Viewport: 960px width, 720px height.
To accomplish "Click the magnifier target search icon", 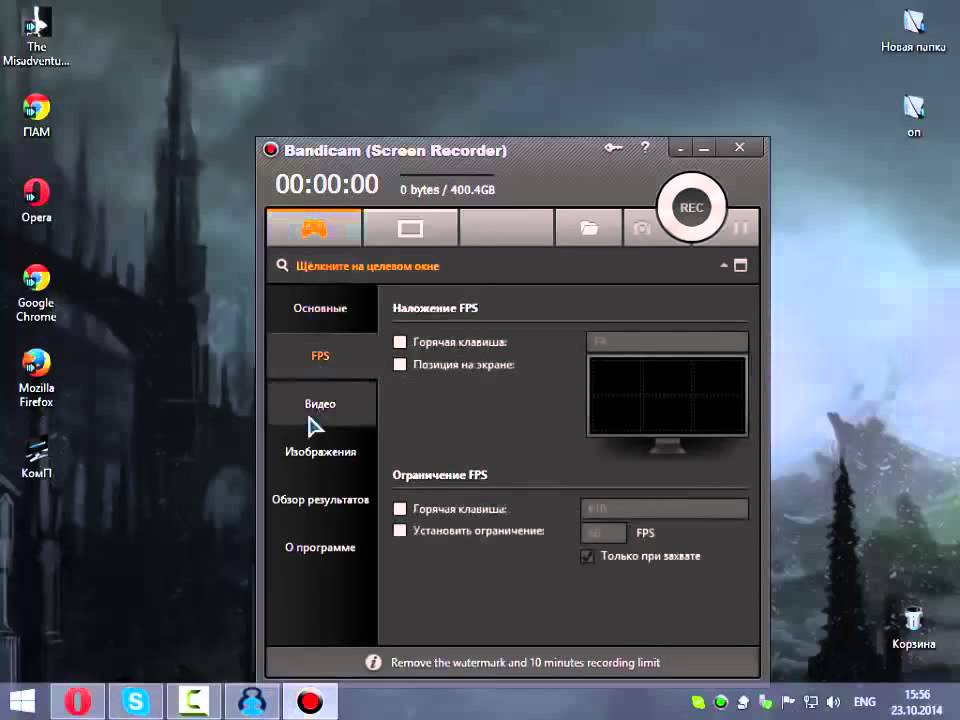I will tap(282, 266).
